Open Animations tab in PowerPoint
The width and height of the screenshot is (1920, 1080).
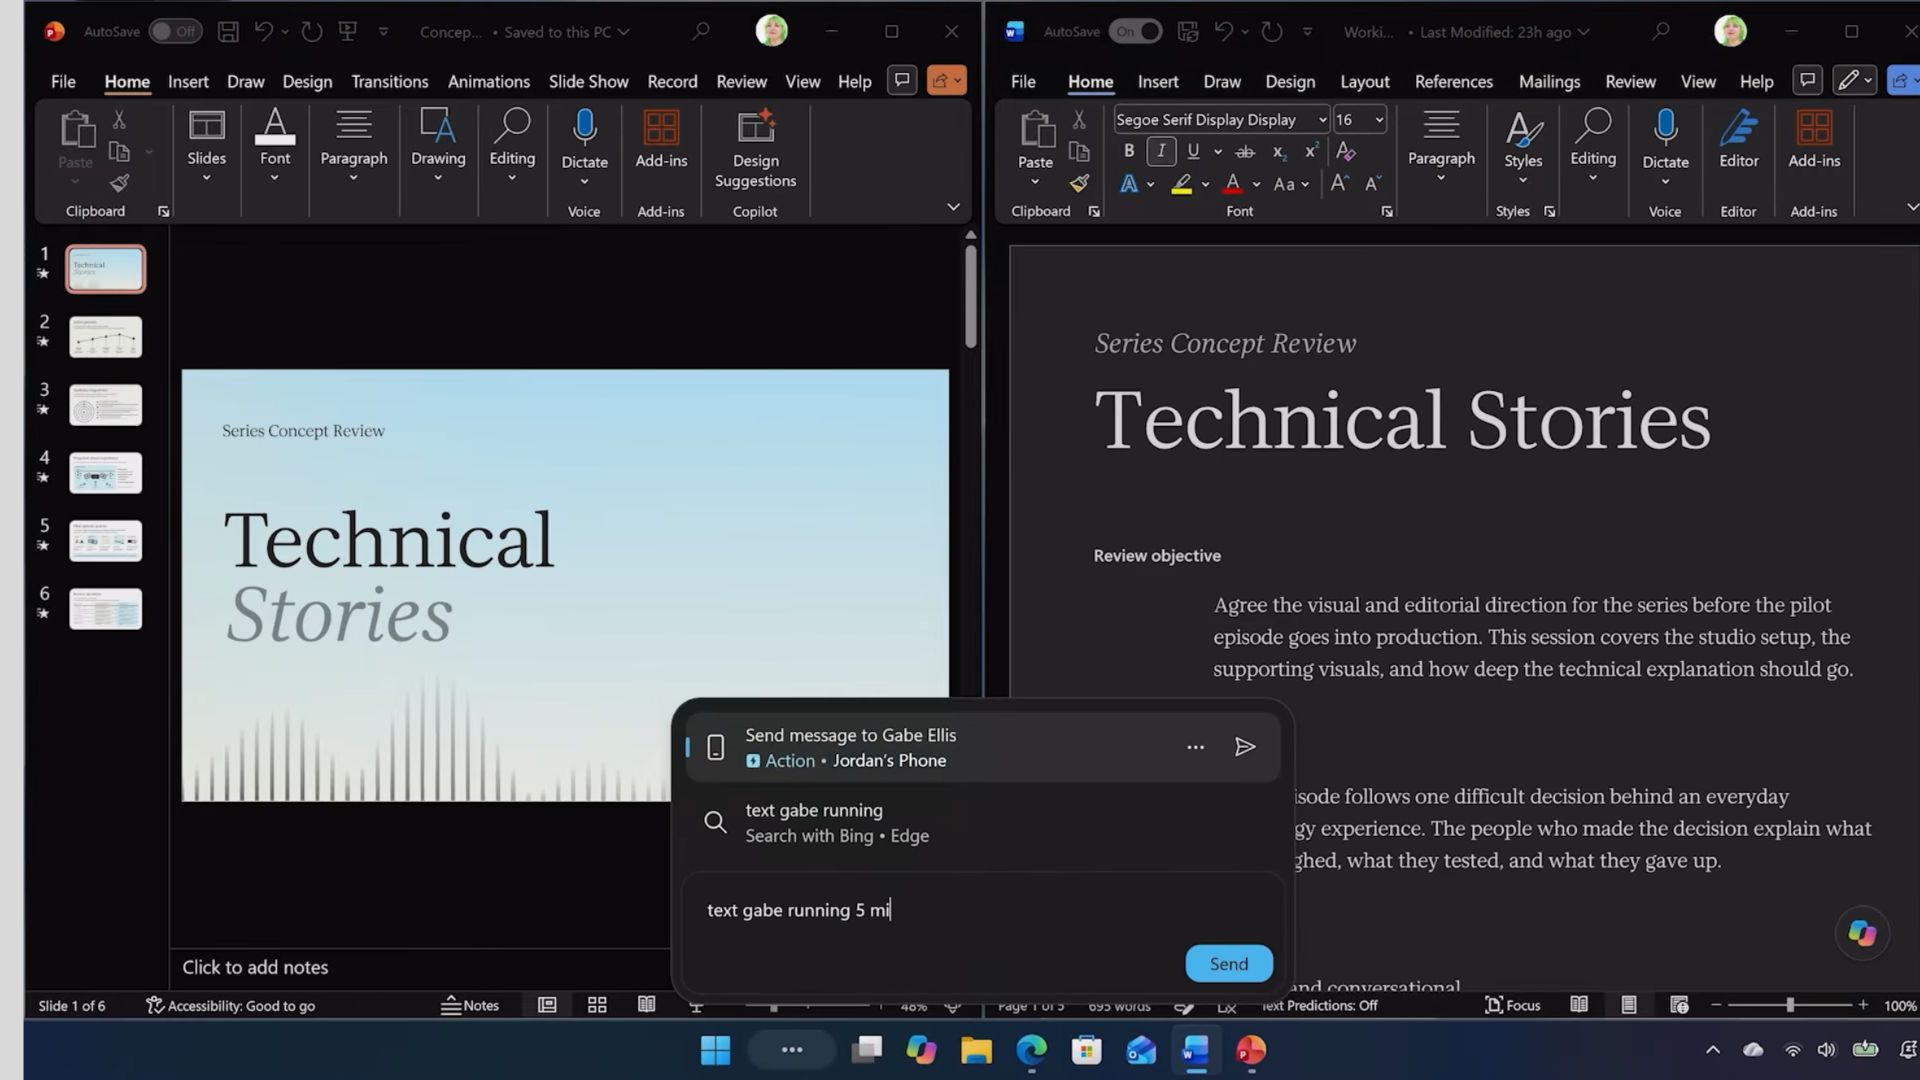pos(489,82)
